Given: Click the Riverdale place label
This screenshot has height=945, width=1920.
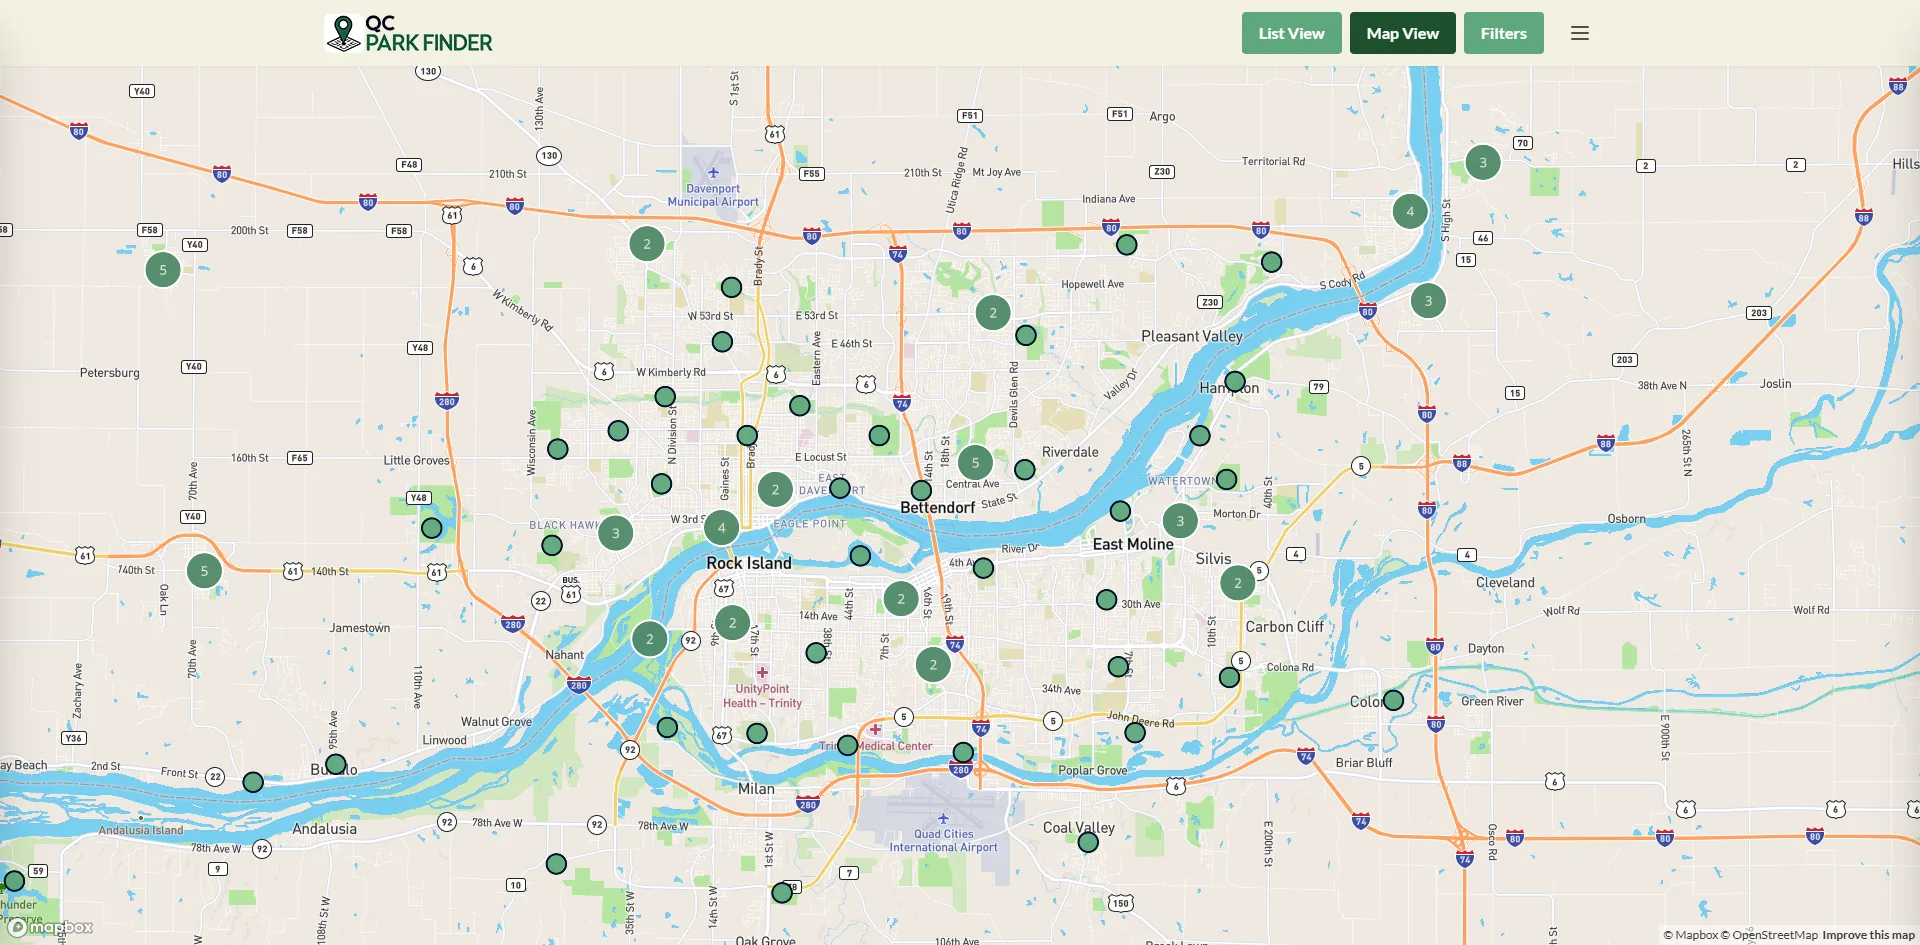Looking at the screenshot, I should tap(1070, 452).
